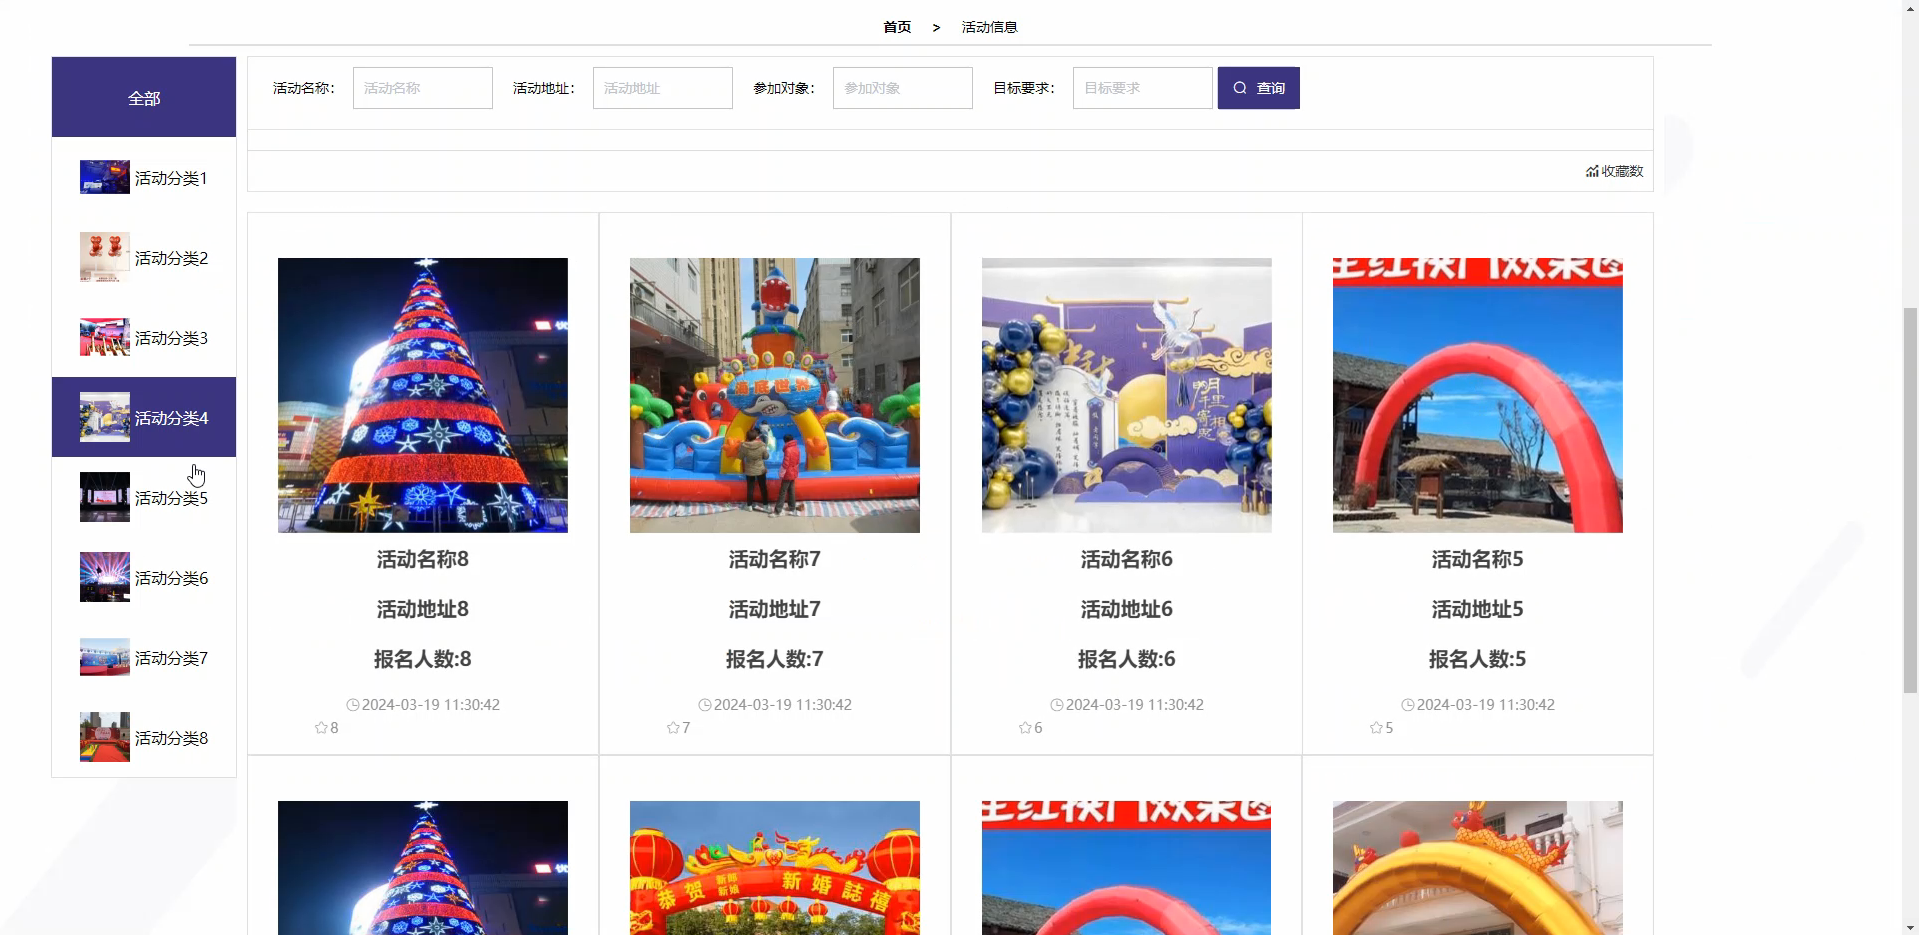Select the 全部 category tab
Screen dimensions: 1919x935
144,97
